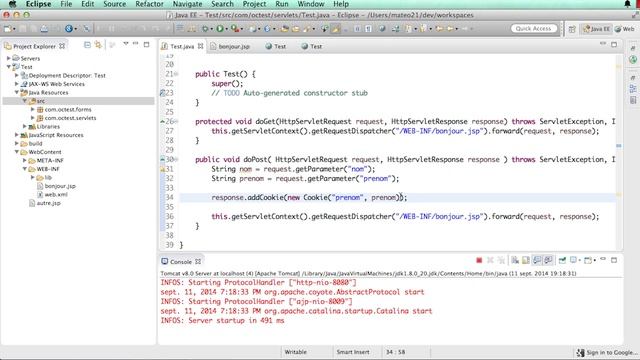Screen dimensions: 640x360
Task: Expand Deployment Descriptor: Test node
Action: point(17,76)
